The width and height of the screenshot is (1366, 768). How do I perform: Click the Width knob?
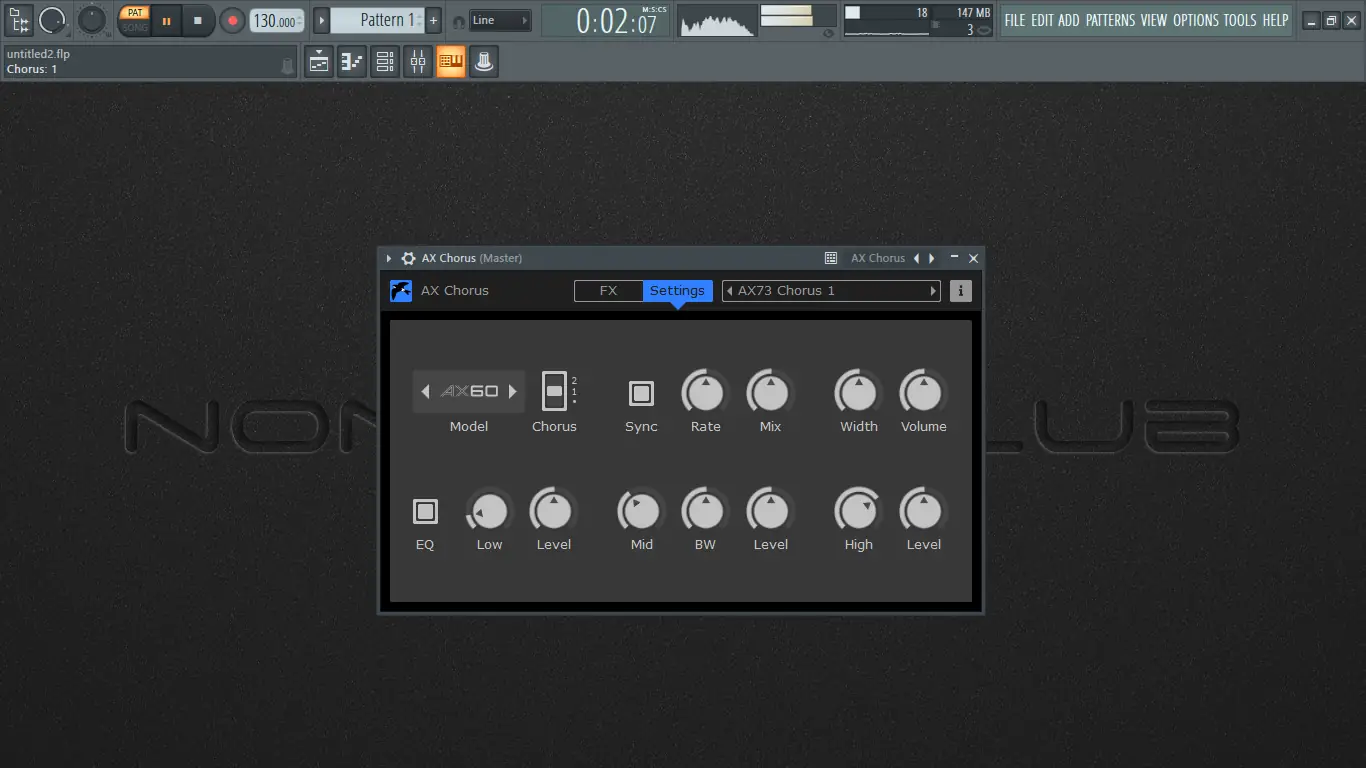click(858, 393)
